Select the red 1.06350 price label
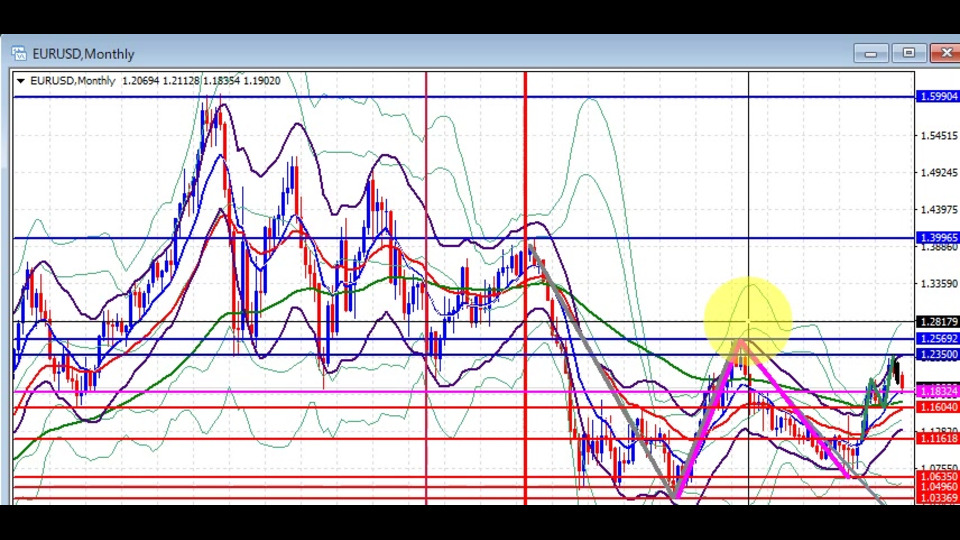Image resolution: width=960 pixels, height=540 pixels. tap(937, 476)
